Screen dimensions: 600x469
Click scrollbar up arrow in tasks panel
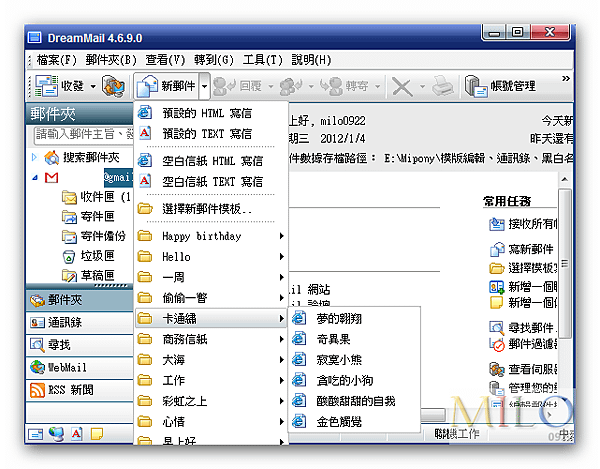click(565, 179)
